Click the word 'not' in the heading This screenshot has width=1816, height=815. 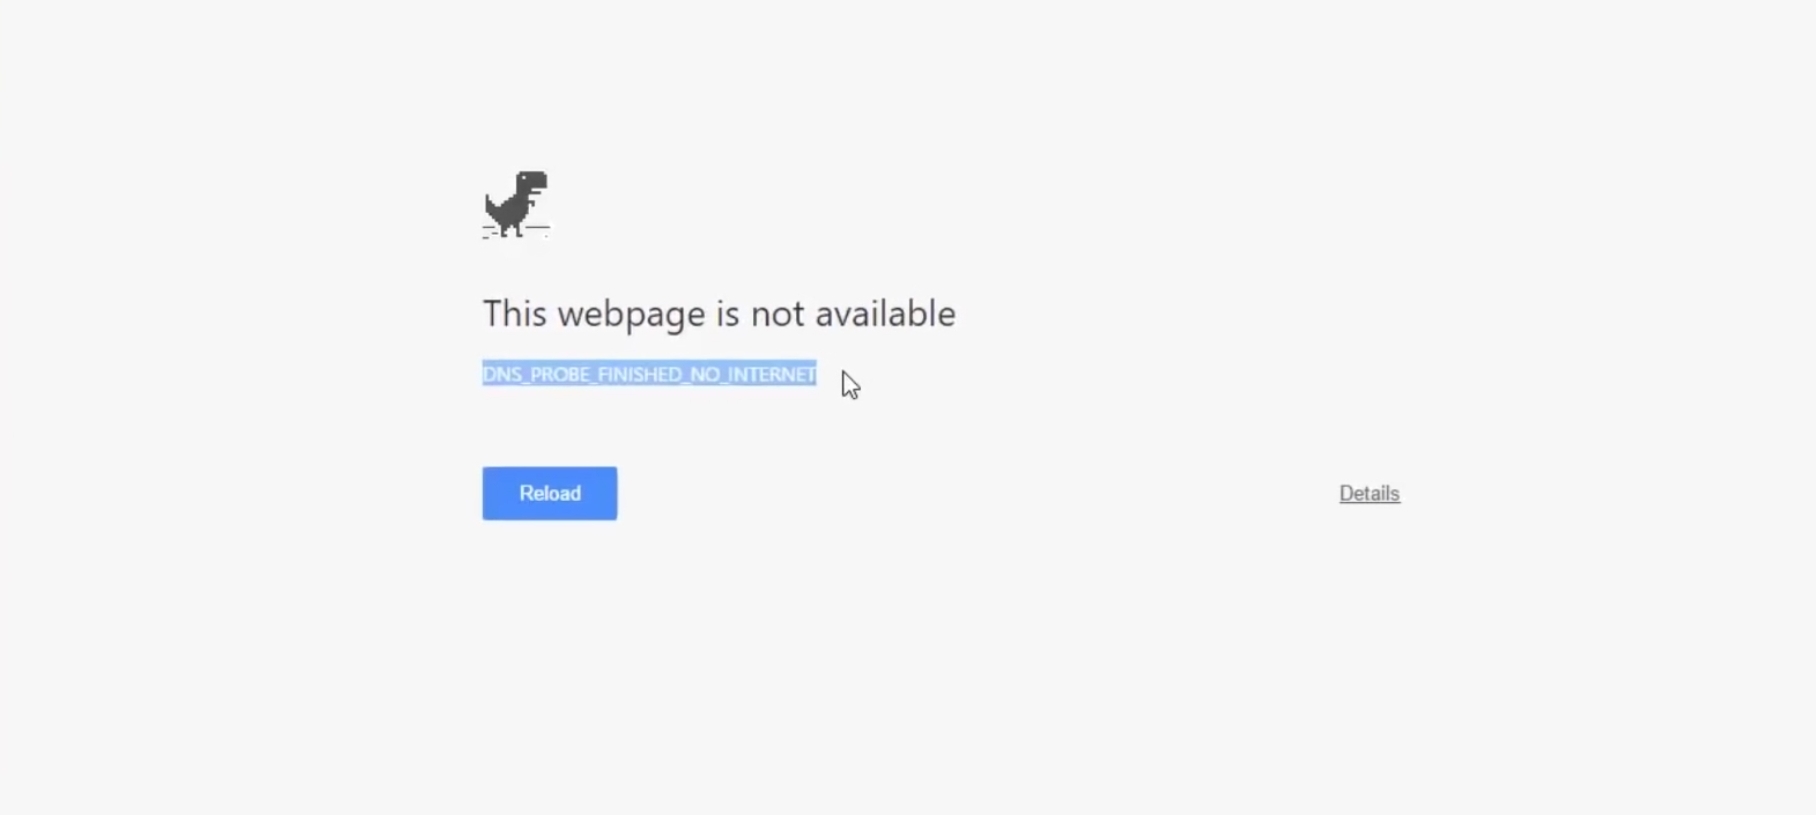776,315
